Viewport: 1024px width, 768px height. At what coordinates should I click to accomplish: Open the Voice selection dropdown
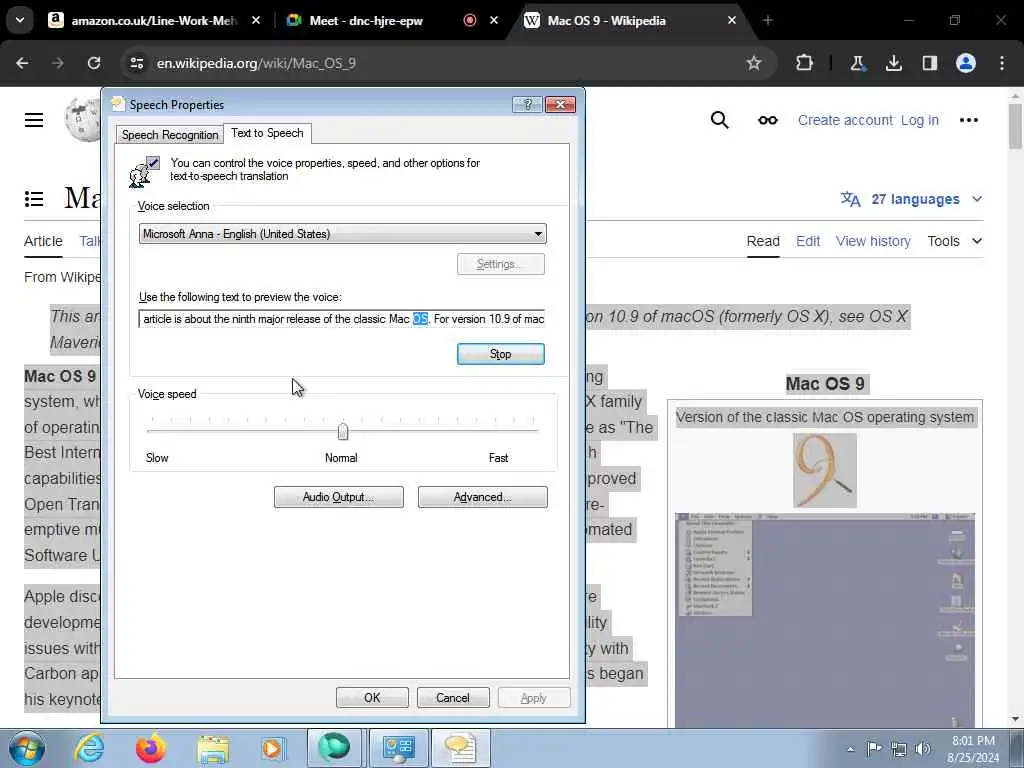pyautogui.click(x=342, y=234)
